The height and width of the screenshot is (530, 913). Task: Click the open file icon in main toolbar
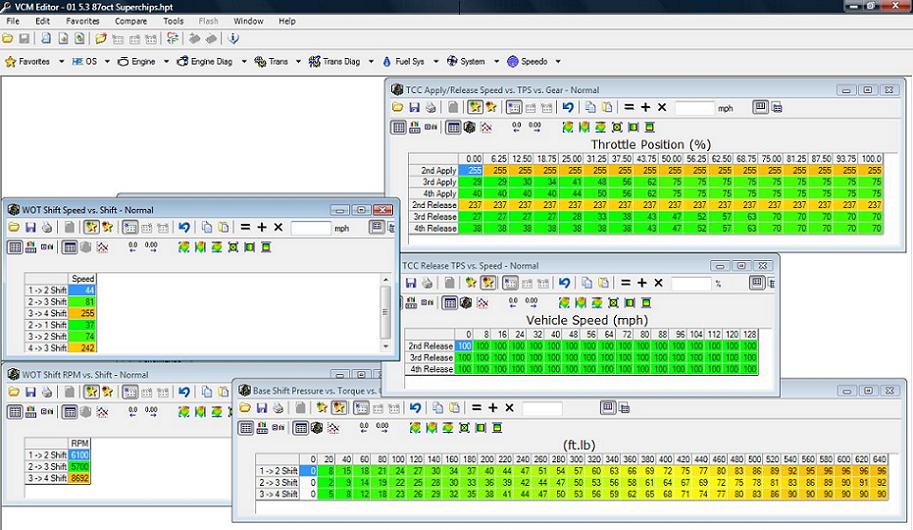tap(8, 39)
